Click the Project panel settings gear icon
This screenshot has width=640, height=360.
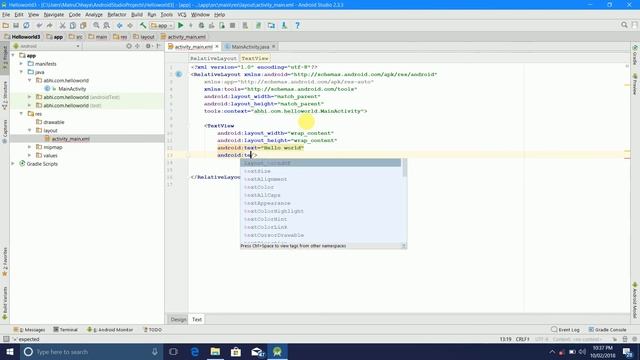pos(148,46)
